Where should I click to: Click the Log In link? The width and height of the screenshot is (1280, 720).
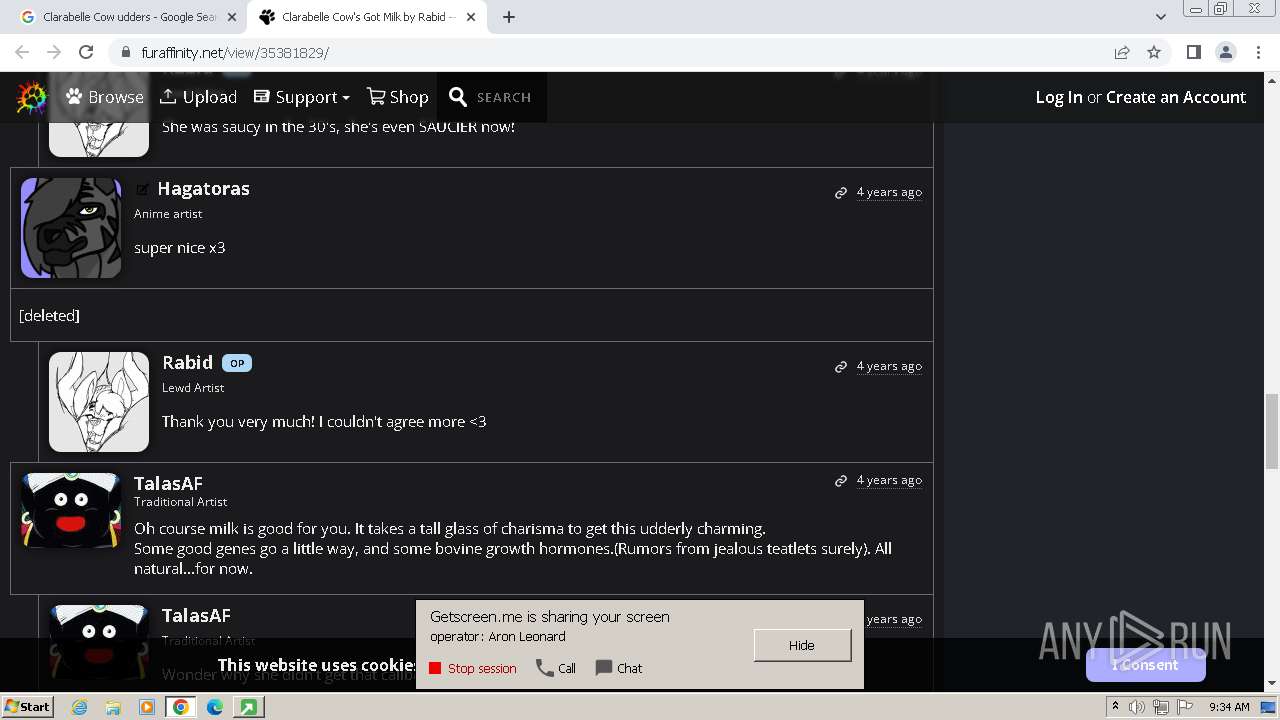coord(1059,97)
